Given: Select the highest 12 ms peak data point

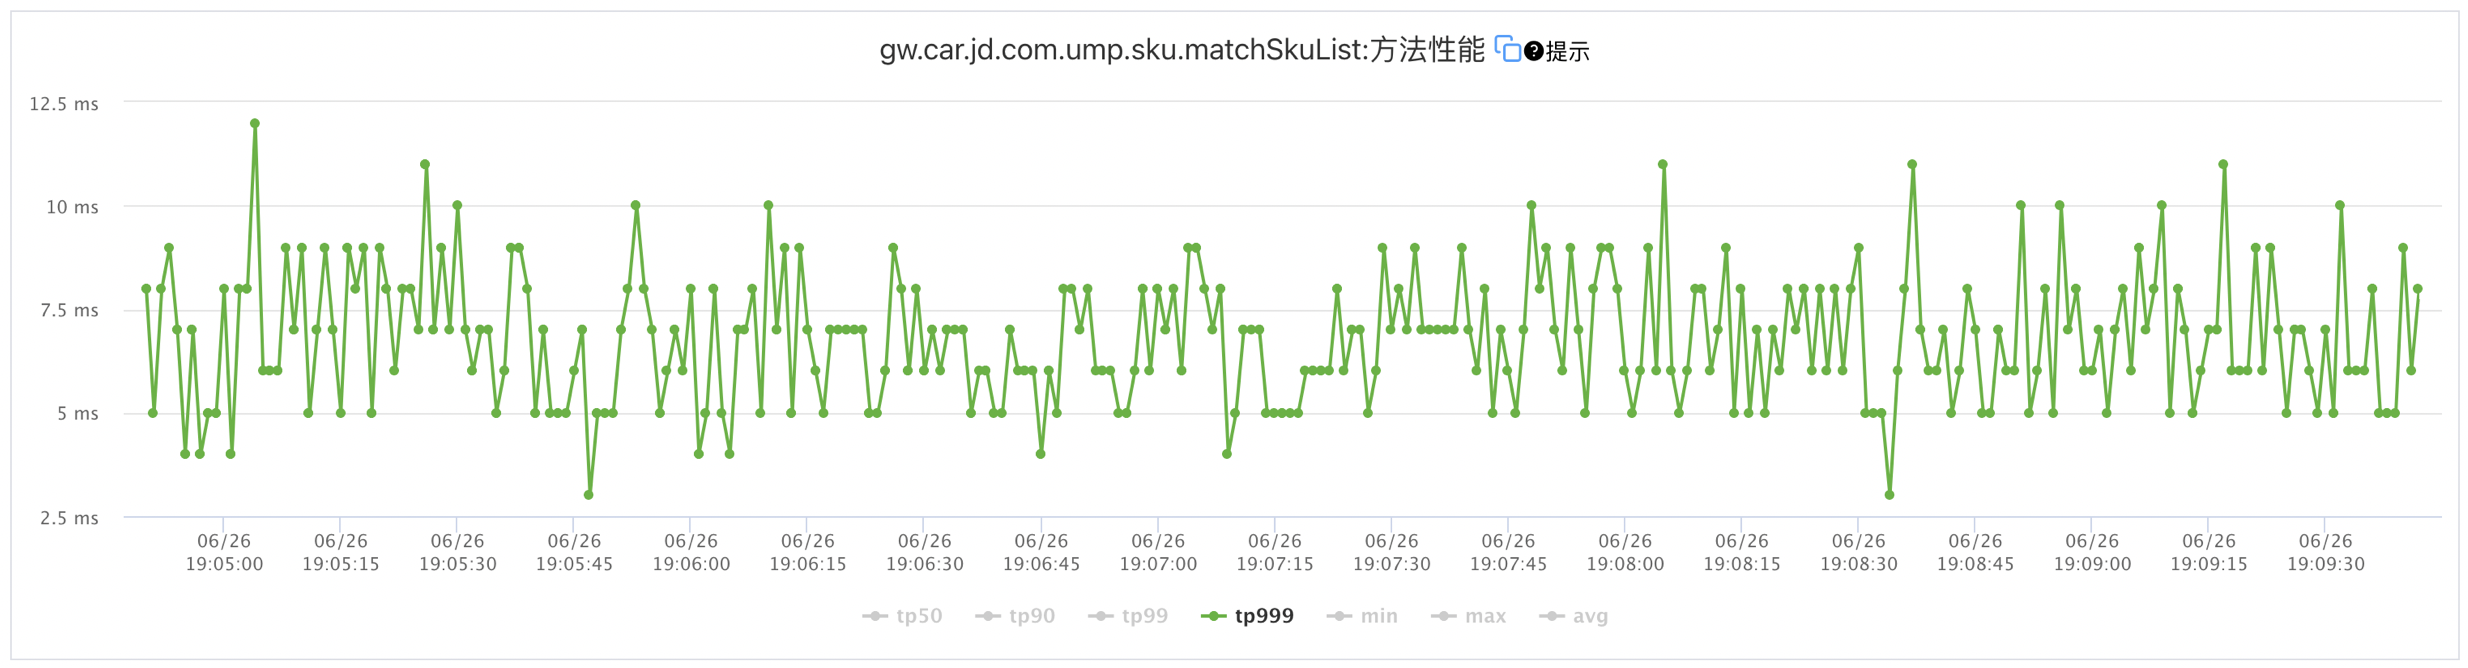Looking at the screenshot, I should 255,124.
